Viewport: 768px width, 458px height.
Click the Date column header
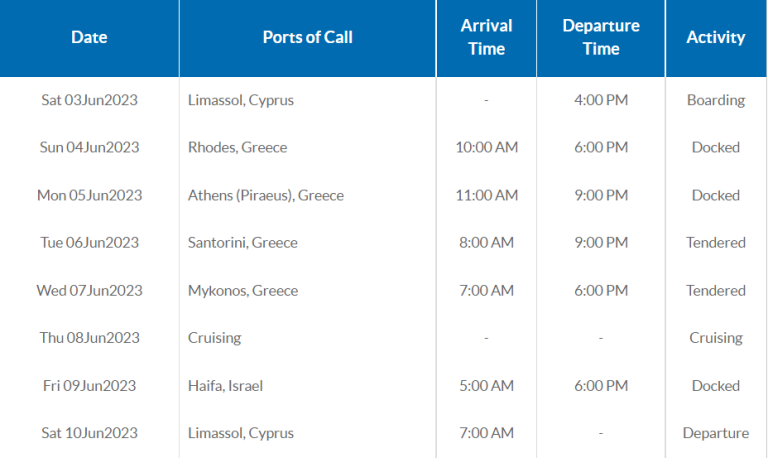[x=89, y=38]
